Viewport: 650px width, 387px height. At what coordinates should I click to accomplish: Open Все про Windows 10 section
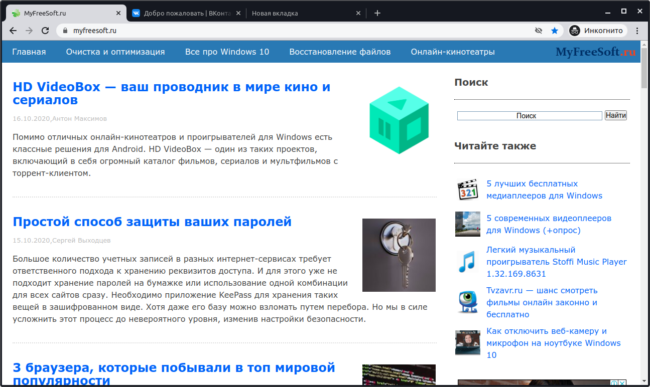(227, 52)
